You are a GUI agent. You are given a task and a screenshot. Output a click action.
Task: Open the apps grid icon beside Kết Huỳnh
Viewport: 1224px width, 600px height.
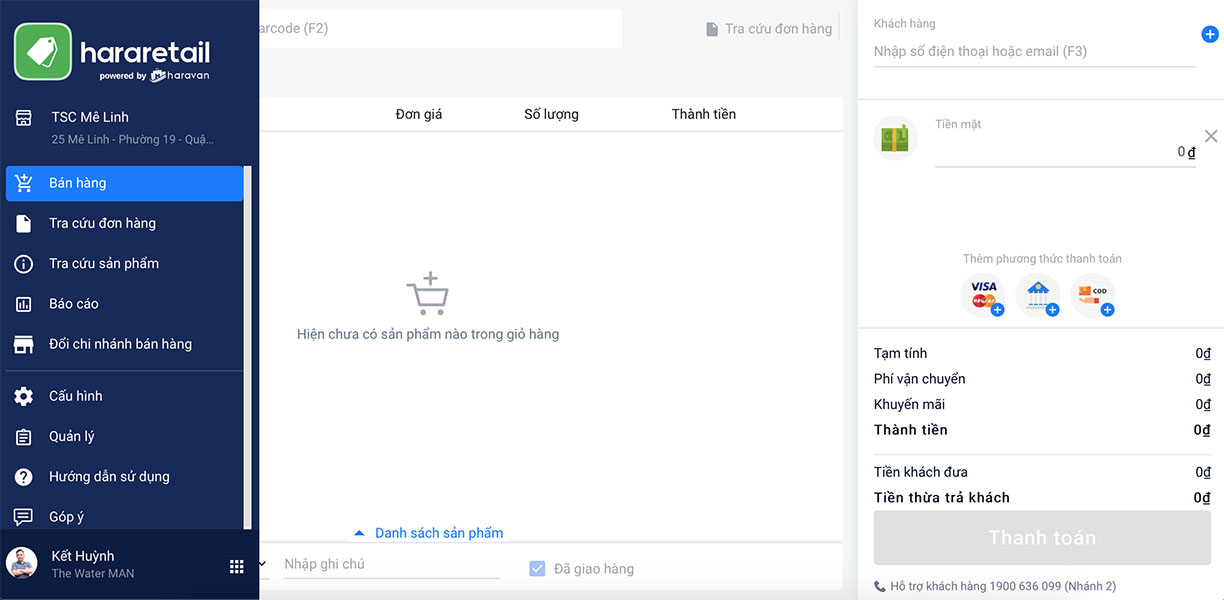[237, 567]
